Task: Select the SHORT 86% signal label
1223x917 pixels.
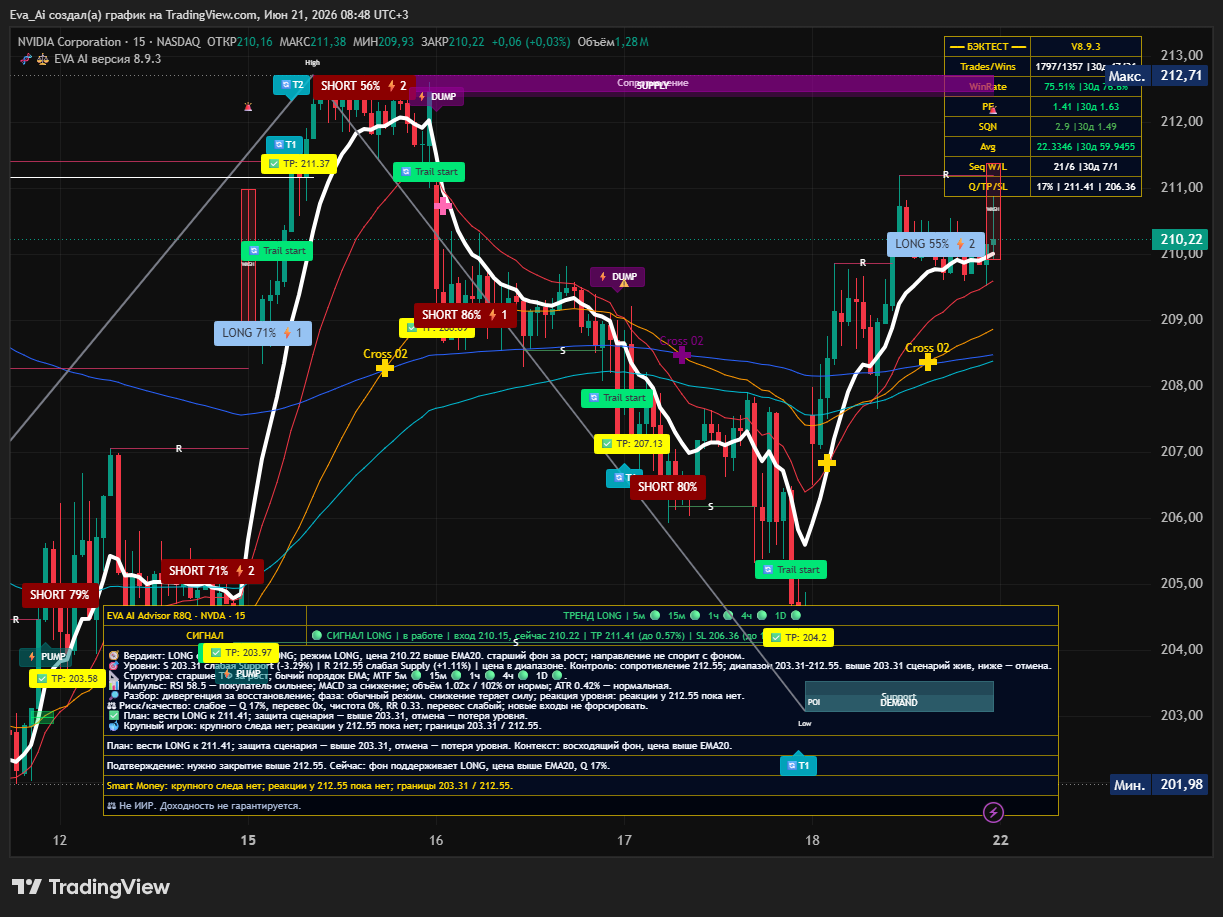Action: [465, 315]
